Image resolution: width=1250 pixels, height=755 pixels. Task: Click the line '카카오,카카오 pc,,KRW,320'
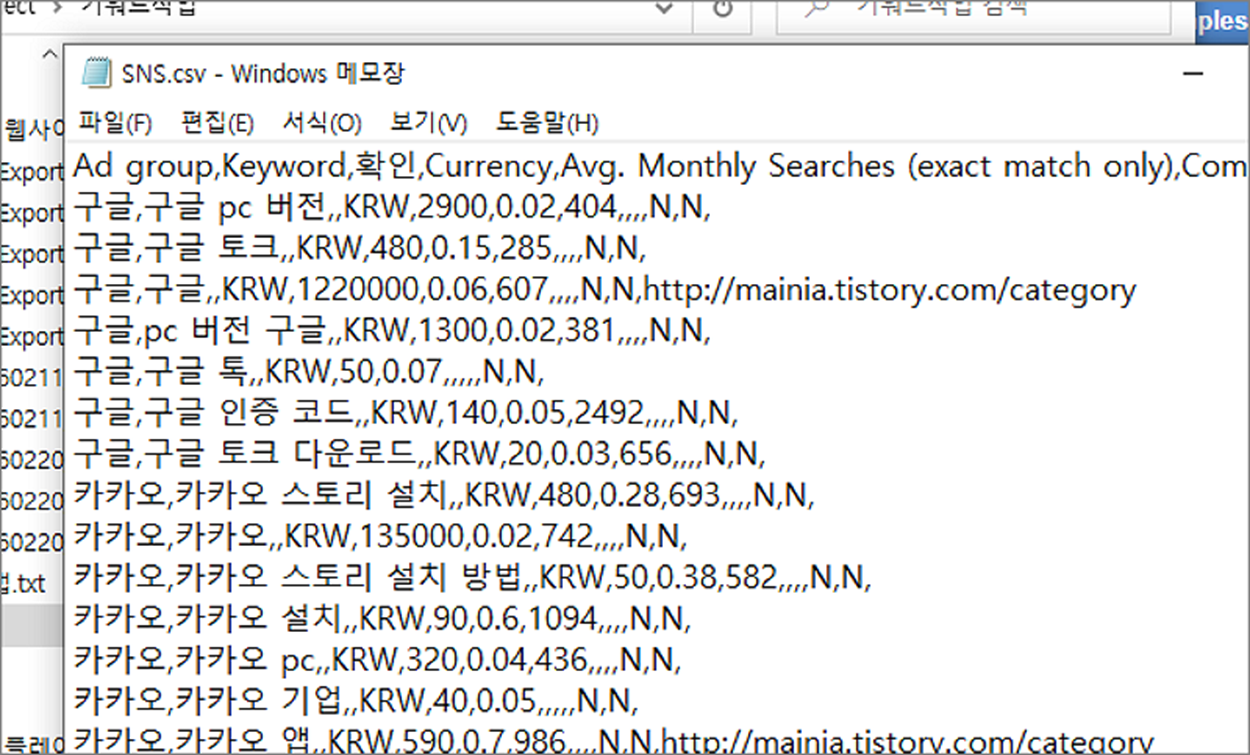(378, 660)
